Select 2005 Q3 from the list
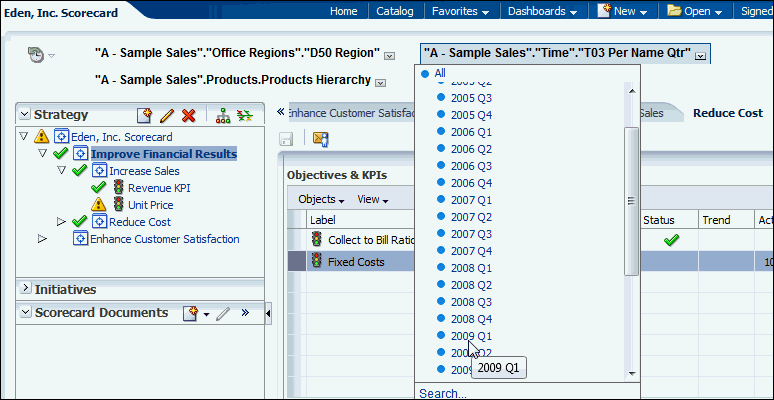This screenshot has height=400, width=774. pos(471,98)
